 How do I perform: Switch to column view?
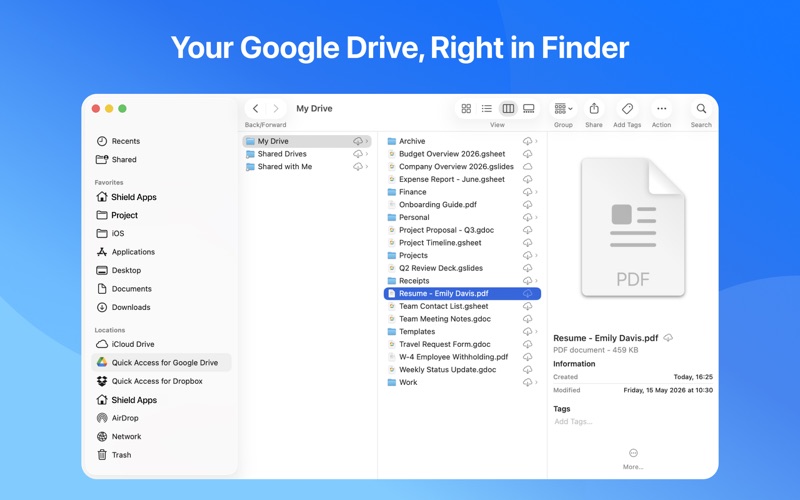(508, 108)
